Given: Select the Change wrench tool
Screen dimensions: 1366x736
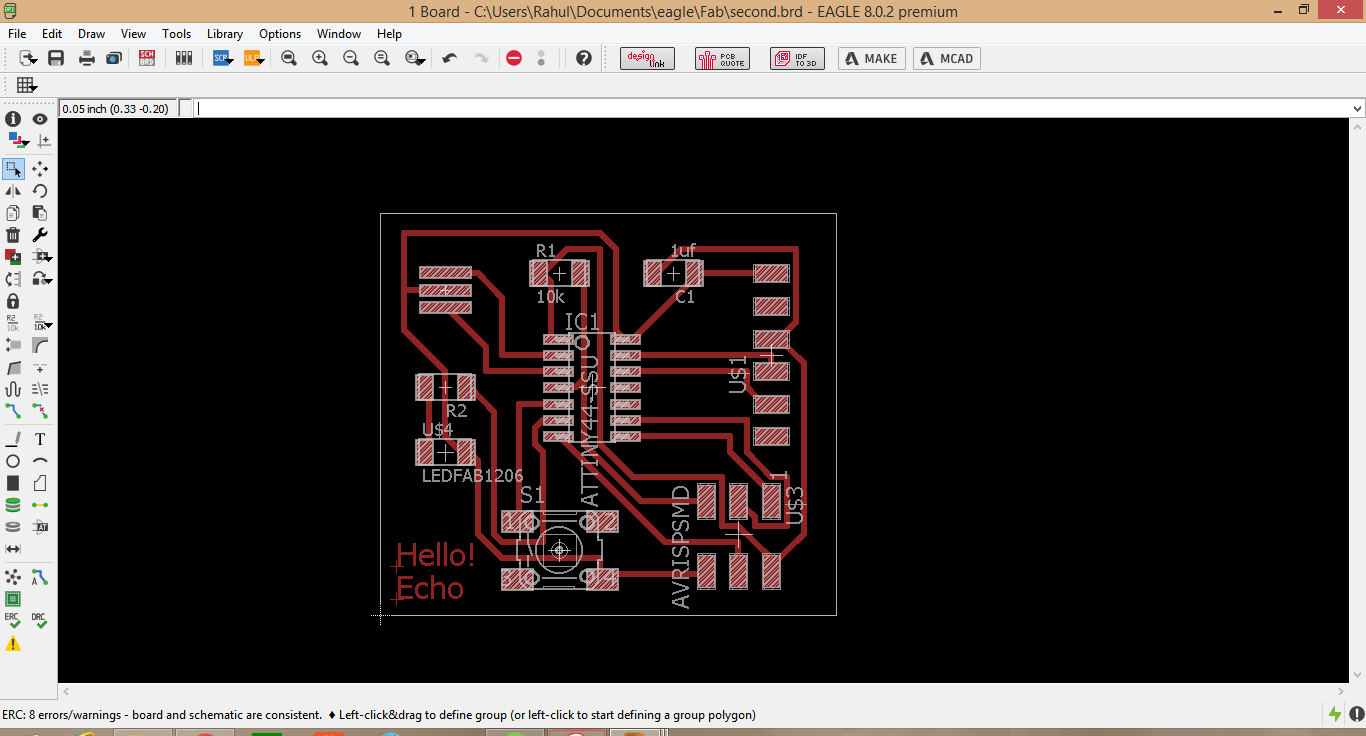Looking at the screenshot, I should pos(40,235).
